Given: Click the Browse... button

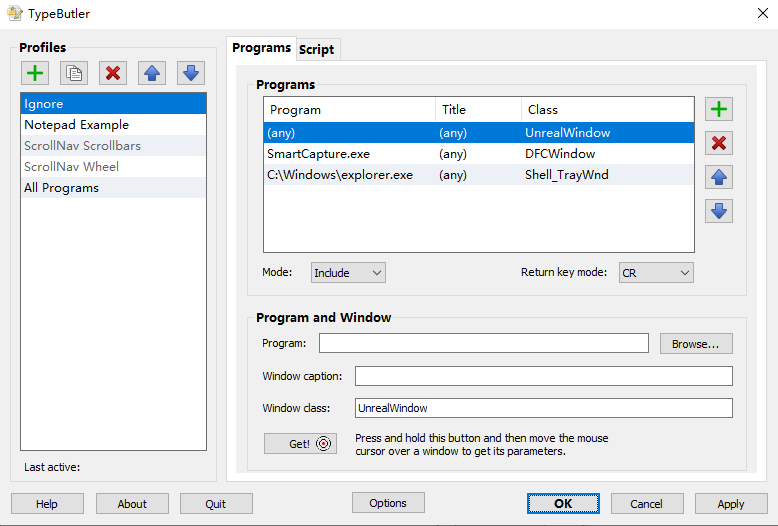Looking at the screenshot, I should [x=696, y=343].
